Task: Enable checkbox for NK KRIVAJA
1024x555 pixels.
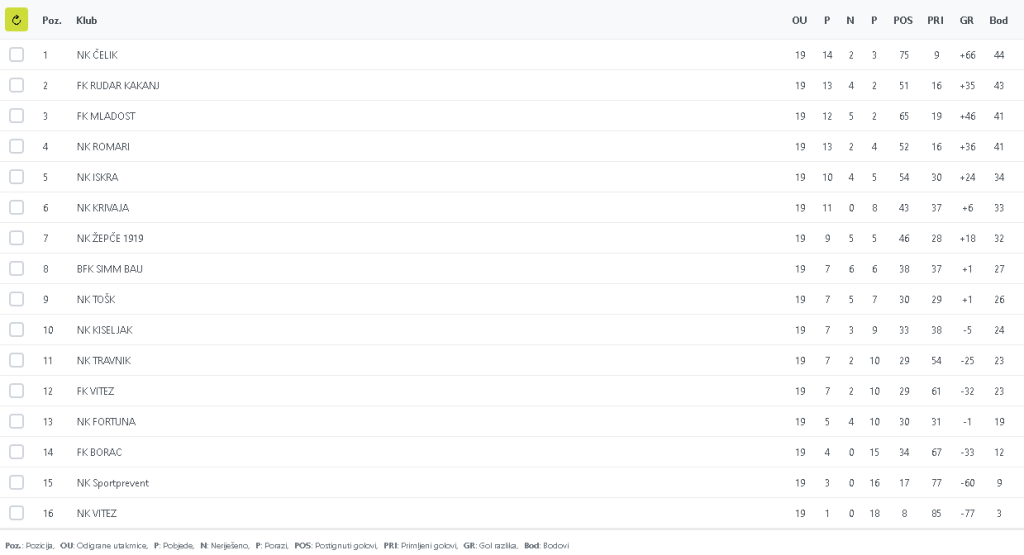Action: (16, 208)
